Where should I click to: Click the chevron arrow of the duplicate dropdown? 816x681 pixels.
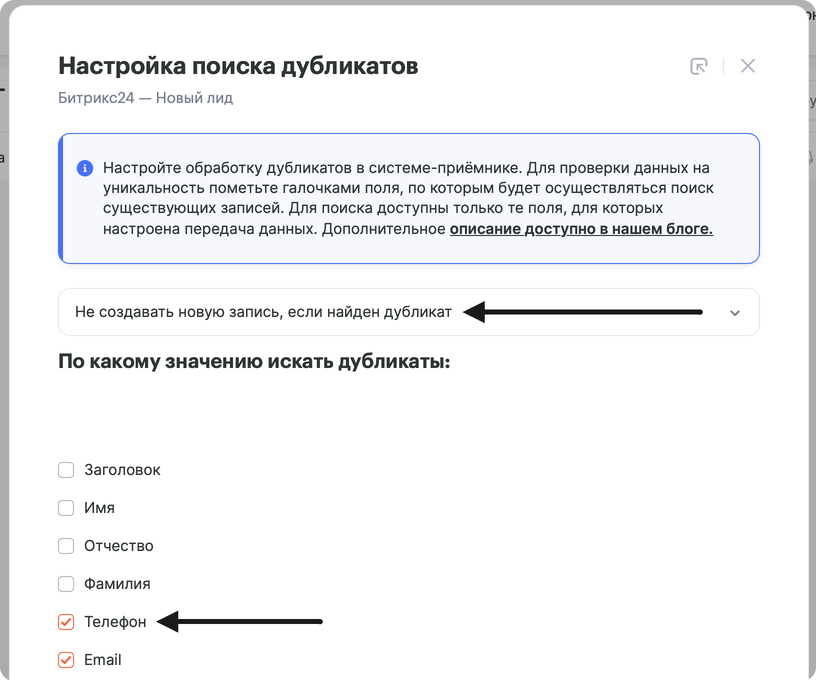[x=735, y=313]
